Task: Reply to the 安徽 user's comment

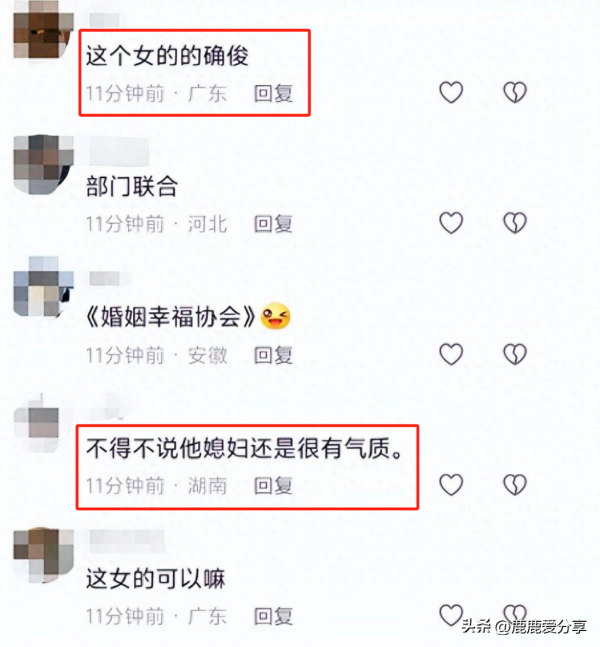Action: 273,355
